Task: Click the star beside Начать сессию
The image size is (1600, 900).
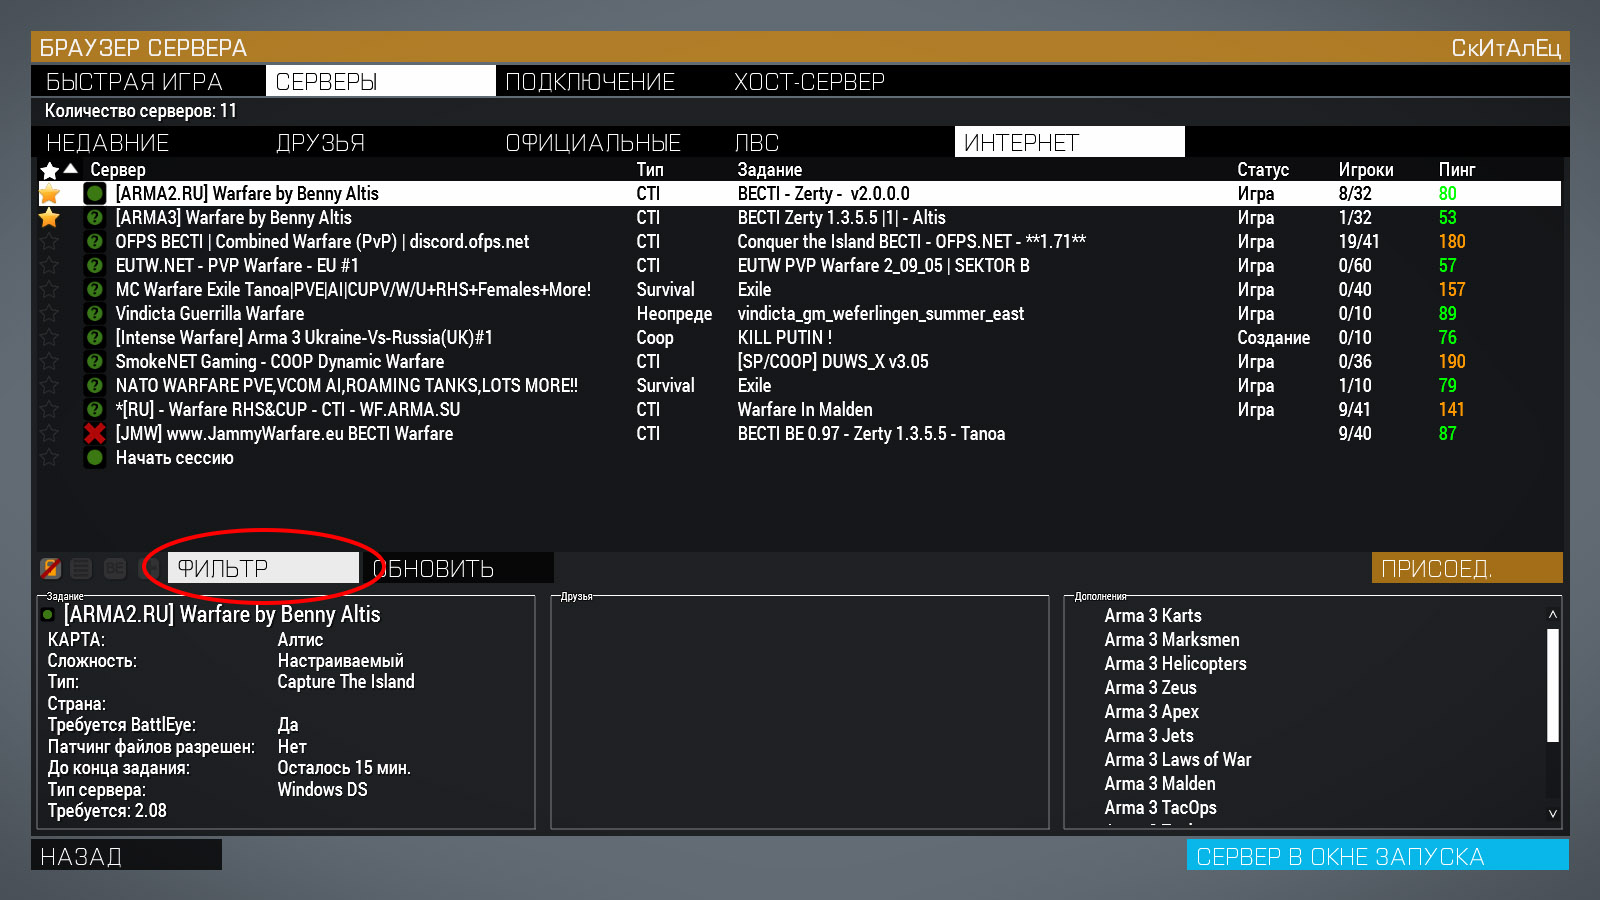Action: click(49, 457)
